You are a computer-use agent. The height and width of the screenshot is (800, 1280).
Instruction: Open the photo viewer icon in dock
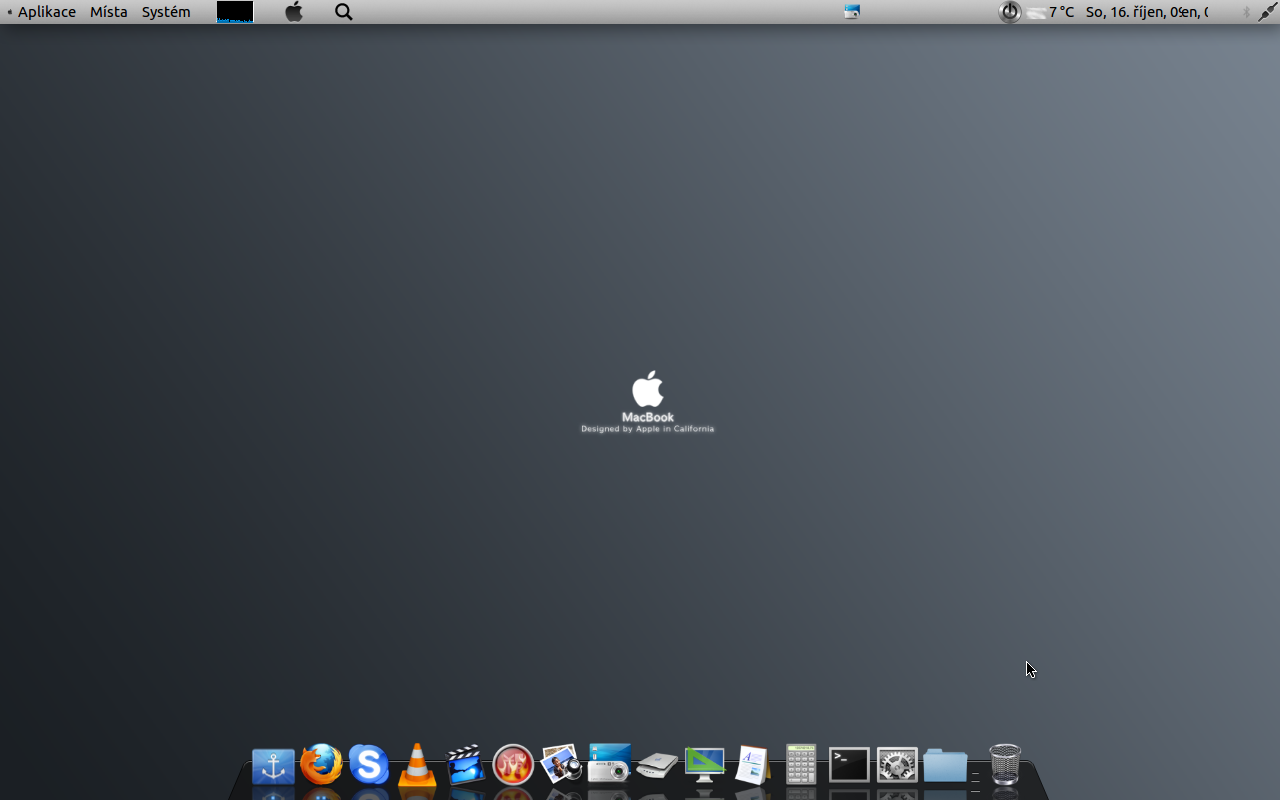(x=561, y=765)
